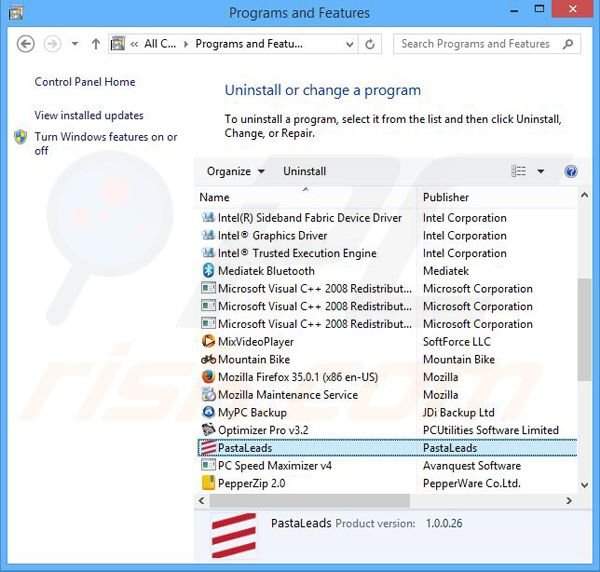Select Mozilla Maintenance Service icon
This screenshot has width=600, height=572.
[208, 394]
